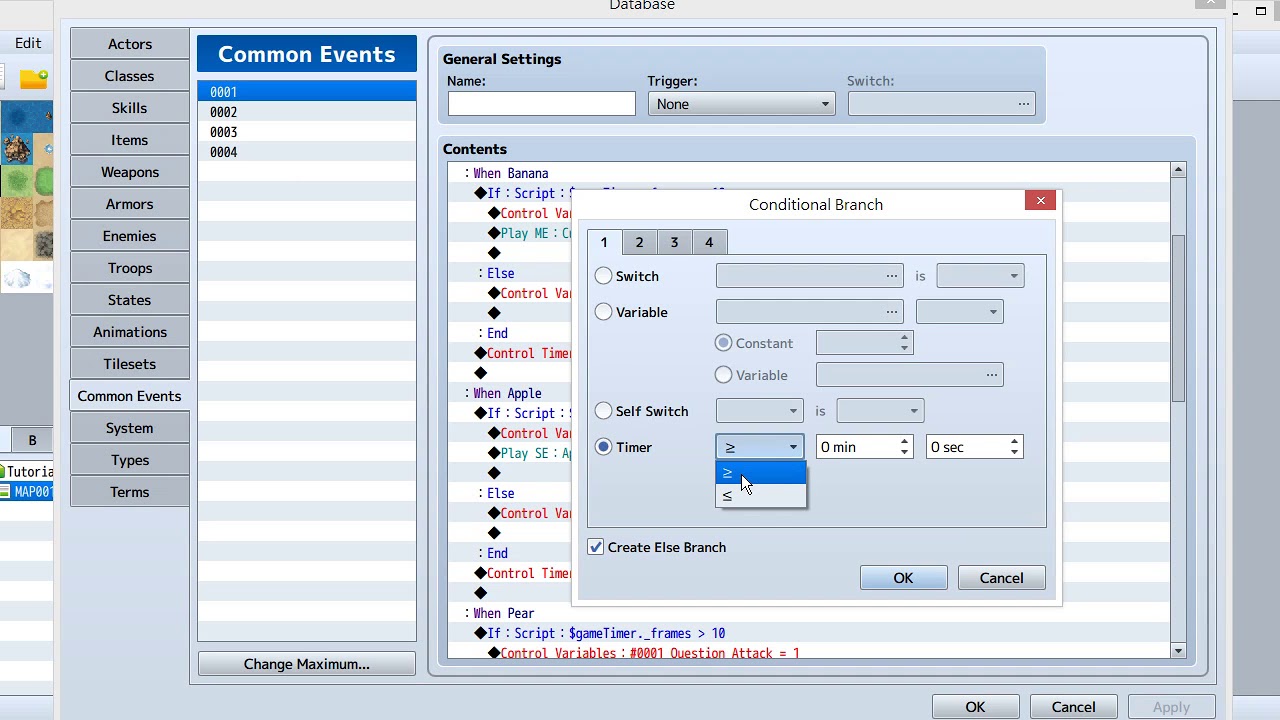Image resolution: width=1280 pixels, height=720 pixels.
Task: Open the Switch selector ellipsis button
Action: (x=892, y=276)
